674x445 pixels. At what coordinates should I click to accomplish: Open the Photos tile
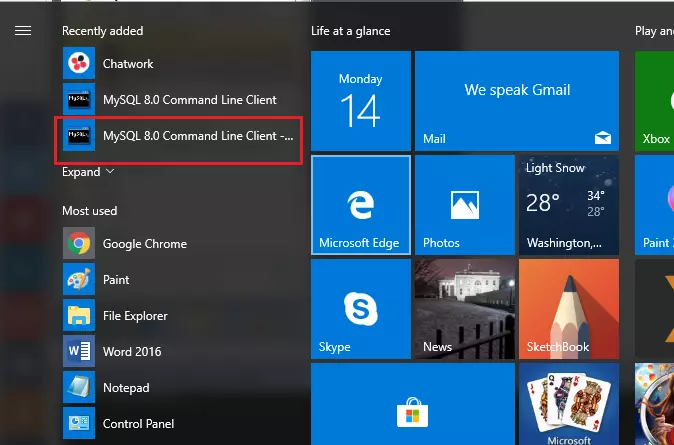pyautogui.click(x=465, y=205)
